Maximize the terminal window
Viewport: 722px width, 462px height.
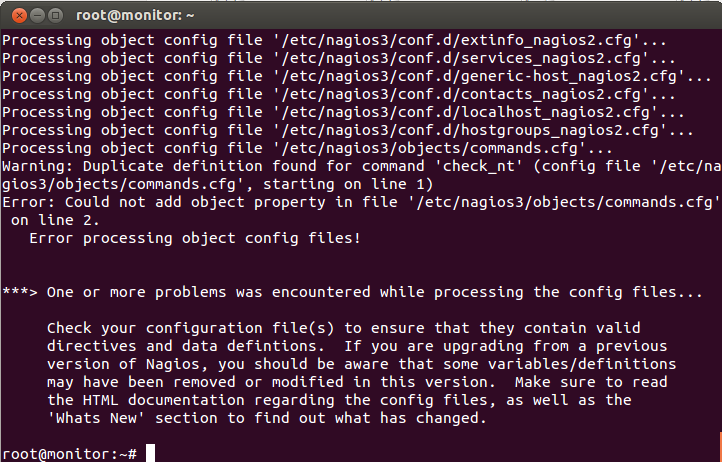click(x=53, y=15)
